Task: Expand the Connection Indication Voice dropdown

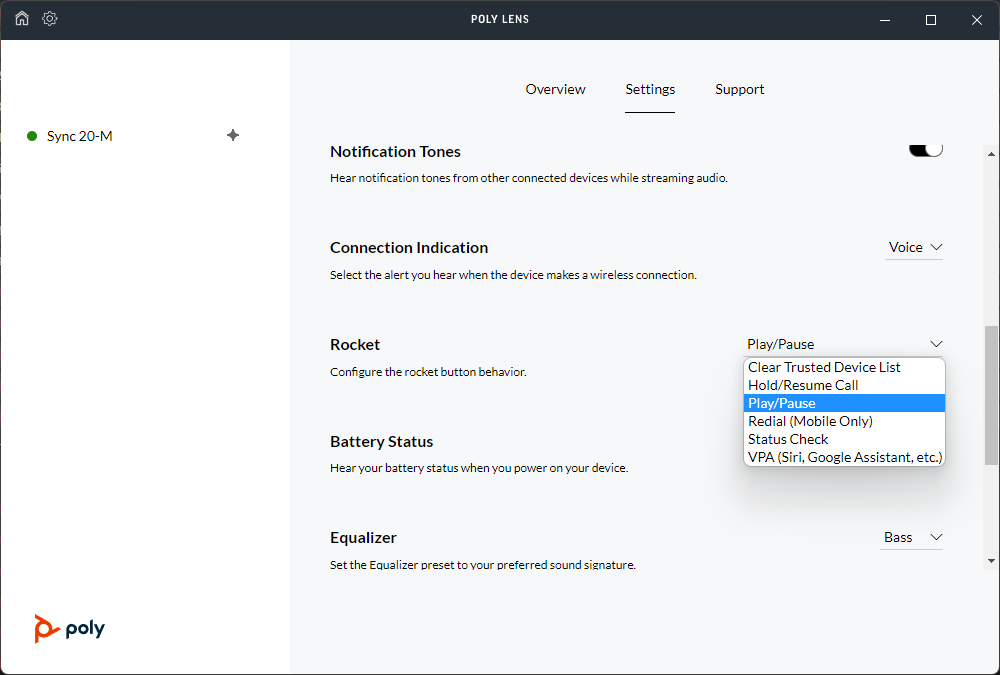Action: point(915,247)
